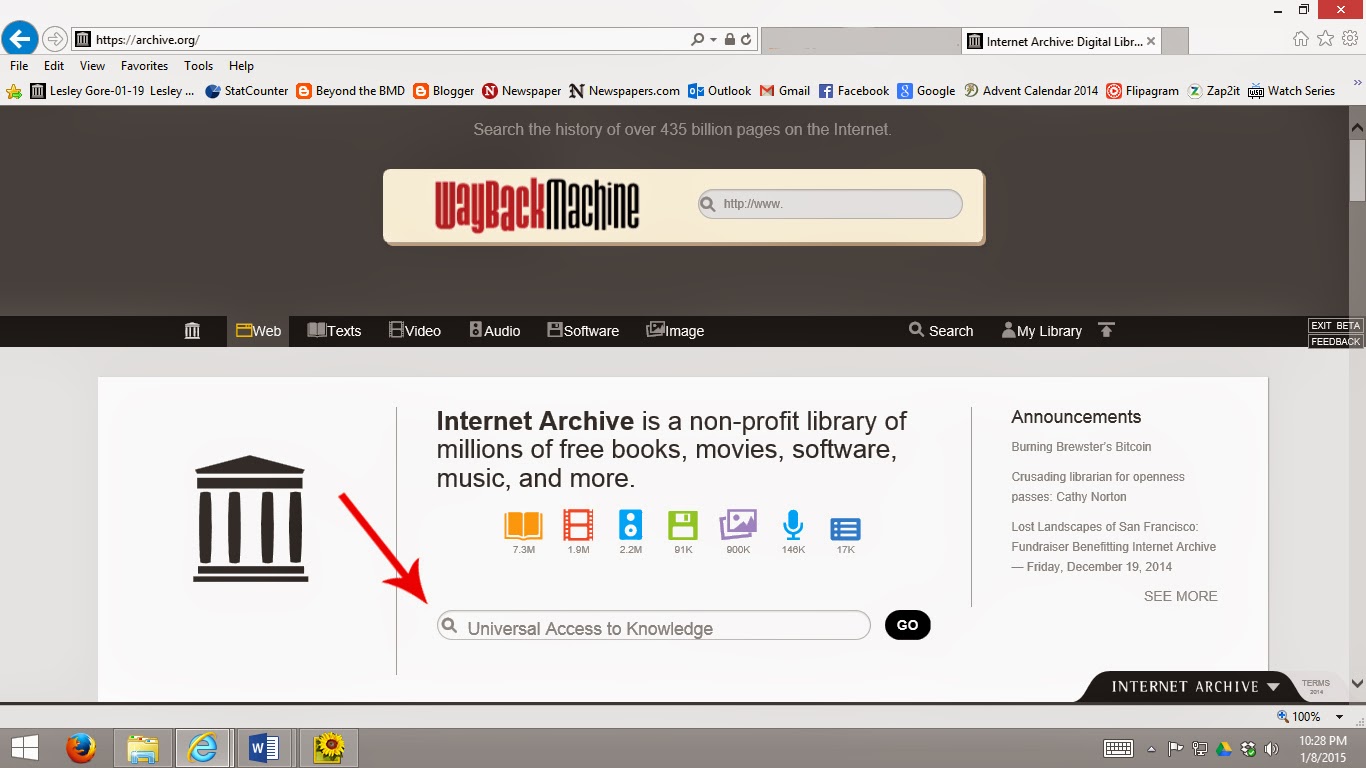The image size is (1366, 768).
Task: Click the IE Home icon
Action: [1300, 39]
